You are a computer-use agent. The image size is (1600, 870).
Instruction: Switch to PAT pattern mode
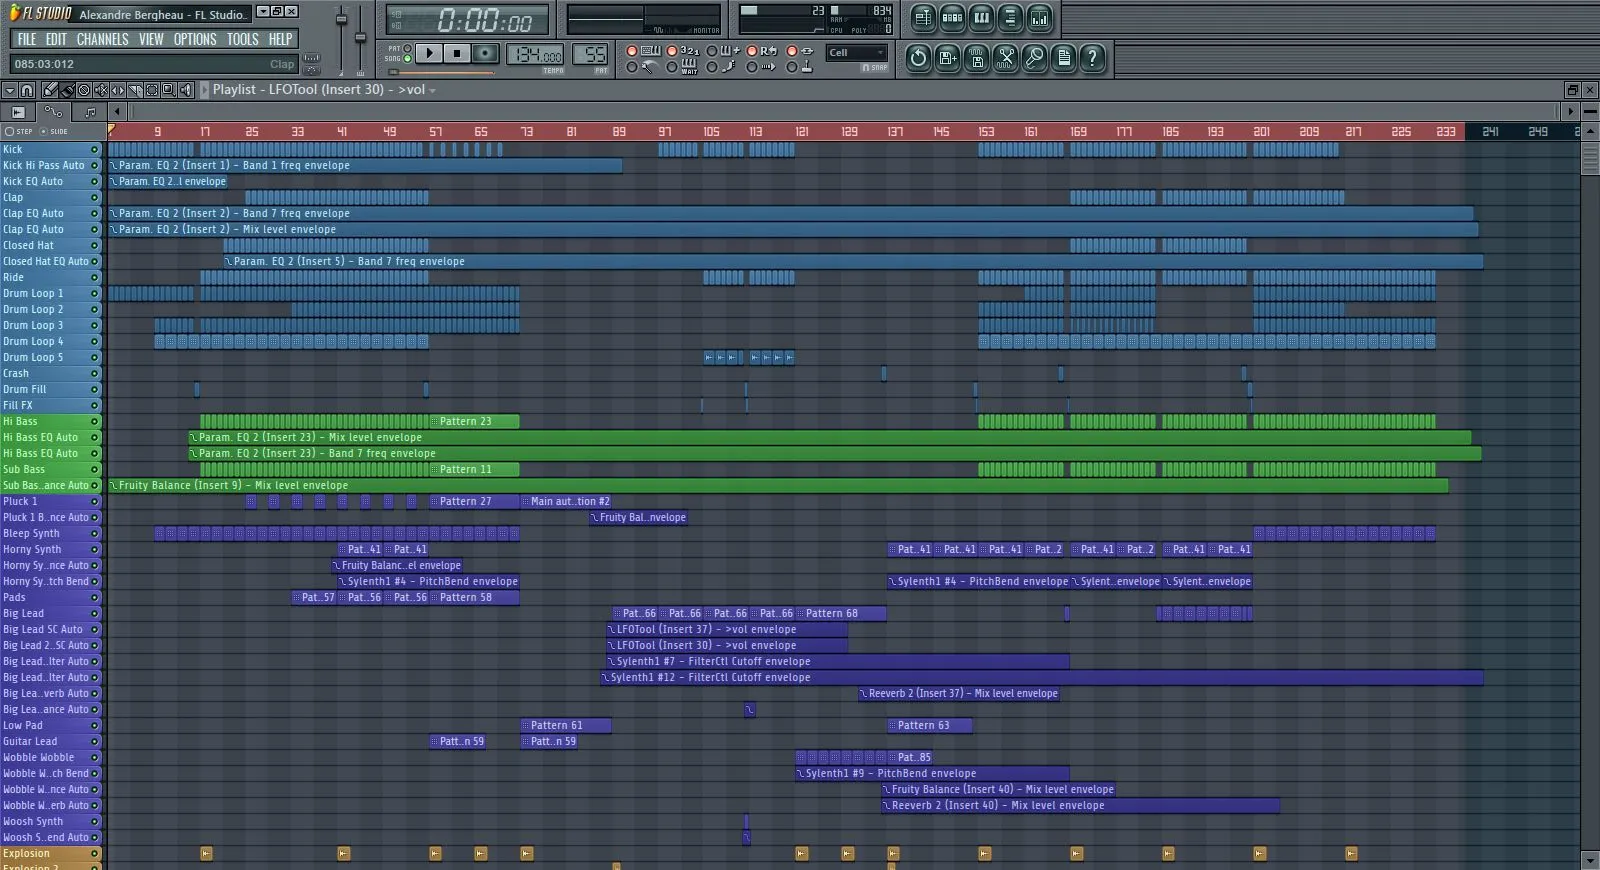pos(407,48)
